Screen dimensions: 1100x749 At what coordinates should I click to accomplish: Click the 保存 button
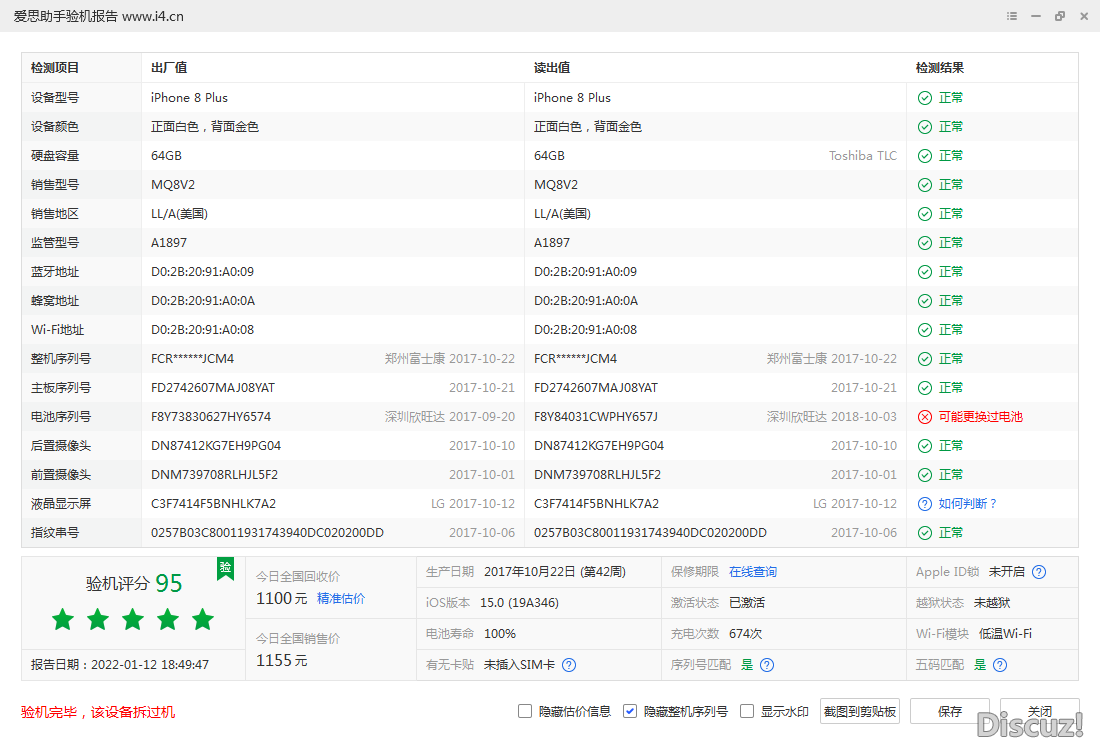[x=949, y=711]
